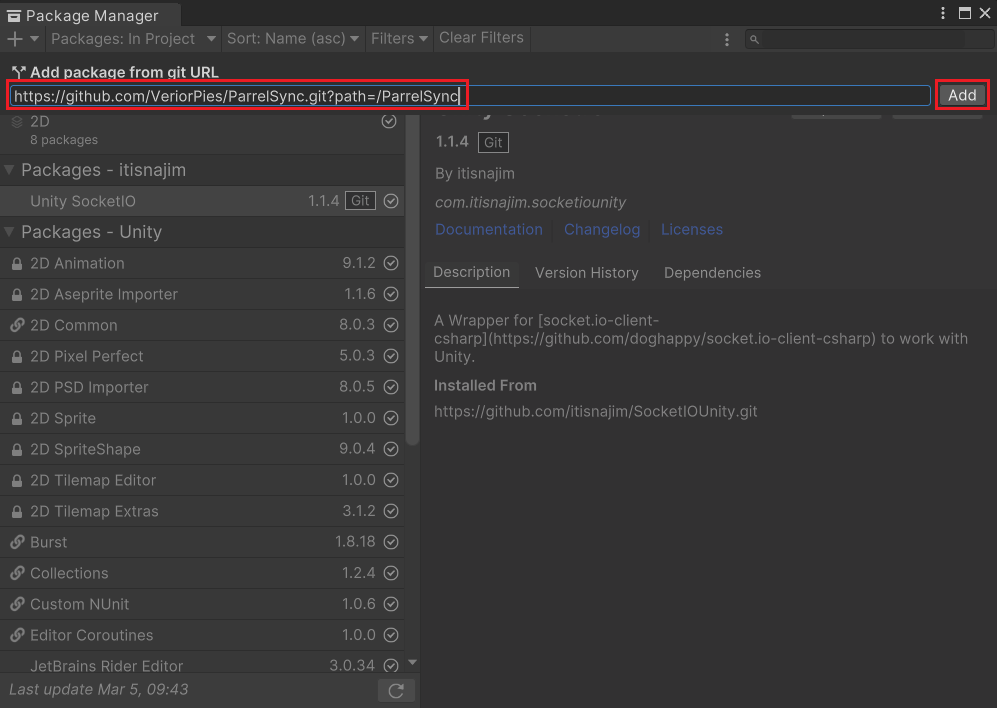Click the package search field

click(869, 39)
